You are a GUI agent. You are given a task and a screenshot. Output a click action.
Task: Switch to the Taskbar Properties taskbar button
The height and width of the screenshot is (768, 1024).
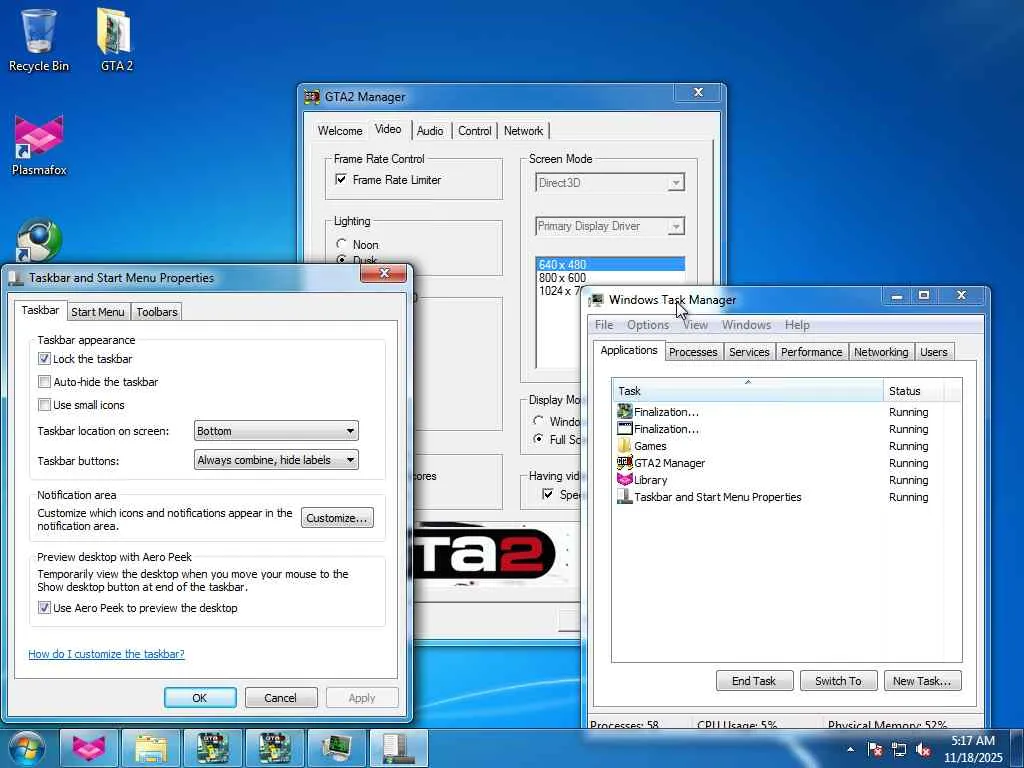pyautogui.click(x=399, y=748)
